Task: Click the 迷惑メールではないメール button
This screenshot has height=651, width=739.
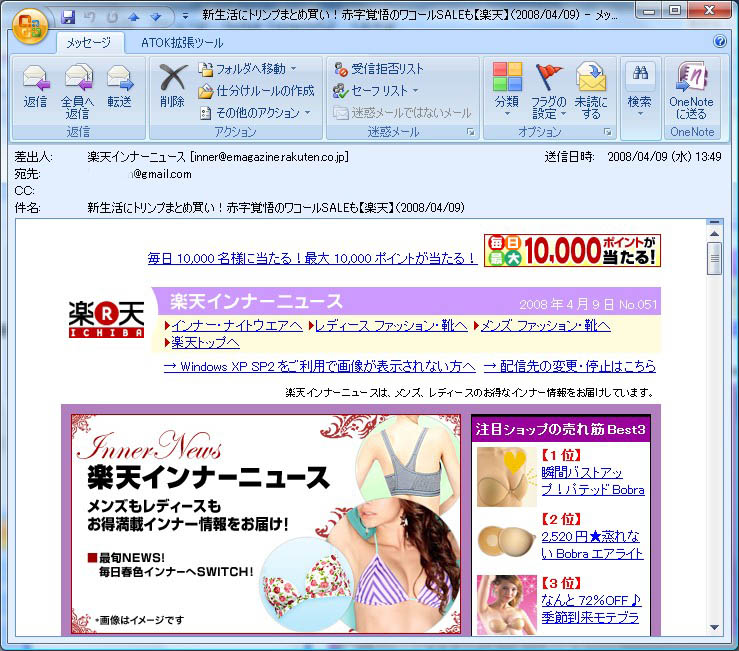Action: 402,113
